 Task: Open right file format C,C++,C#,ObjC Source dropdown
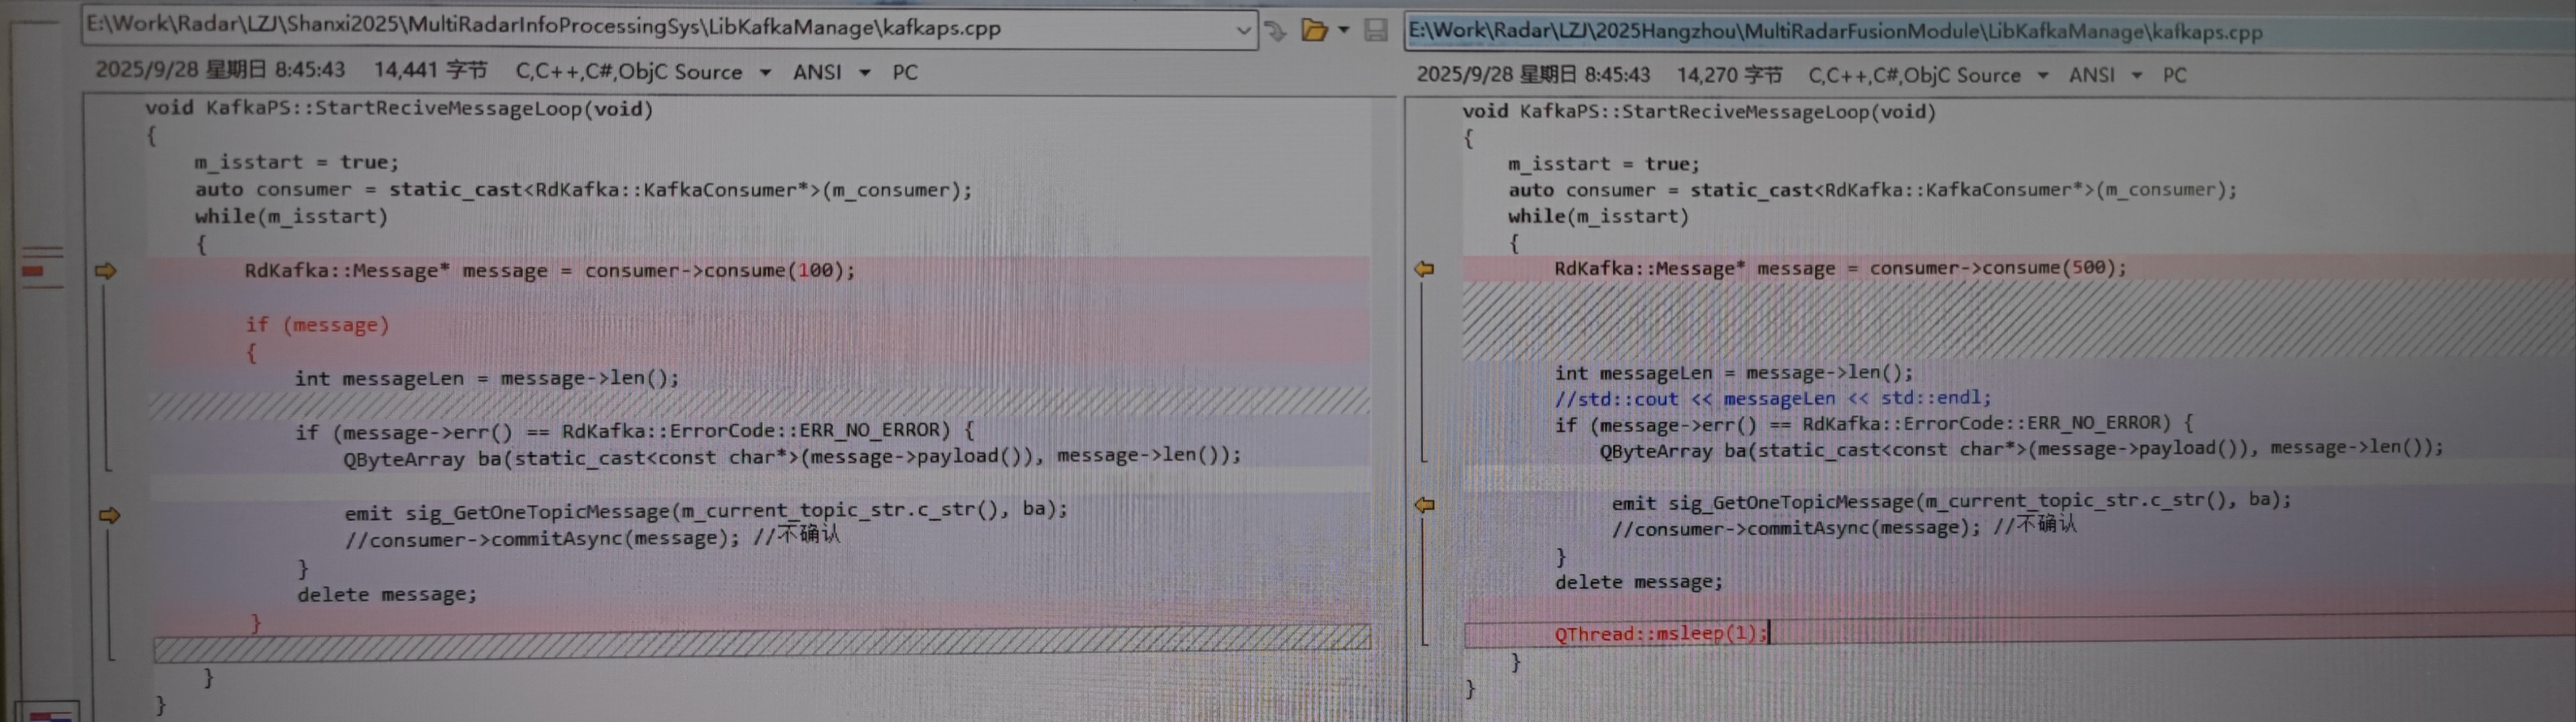(x=2042, y=76)
